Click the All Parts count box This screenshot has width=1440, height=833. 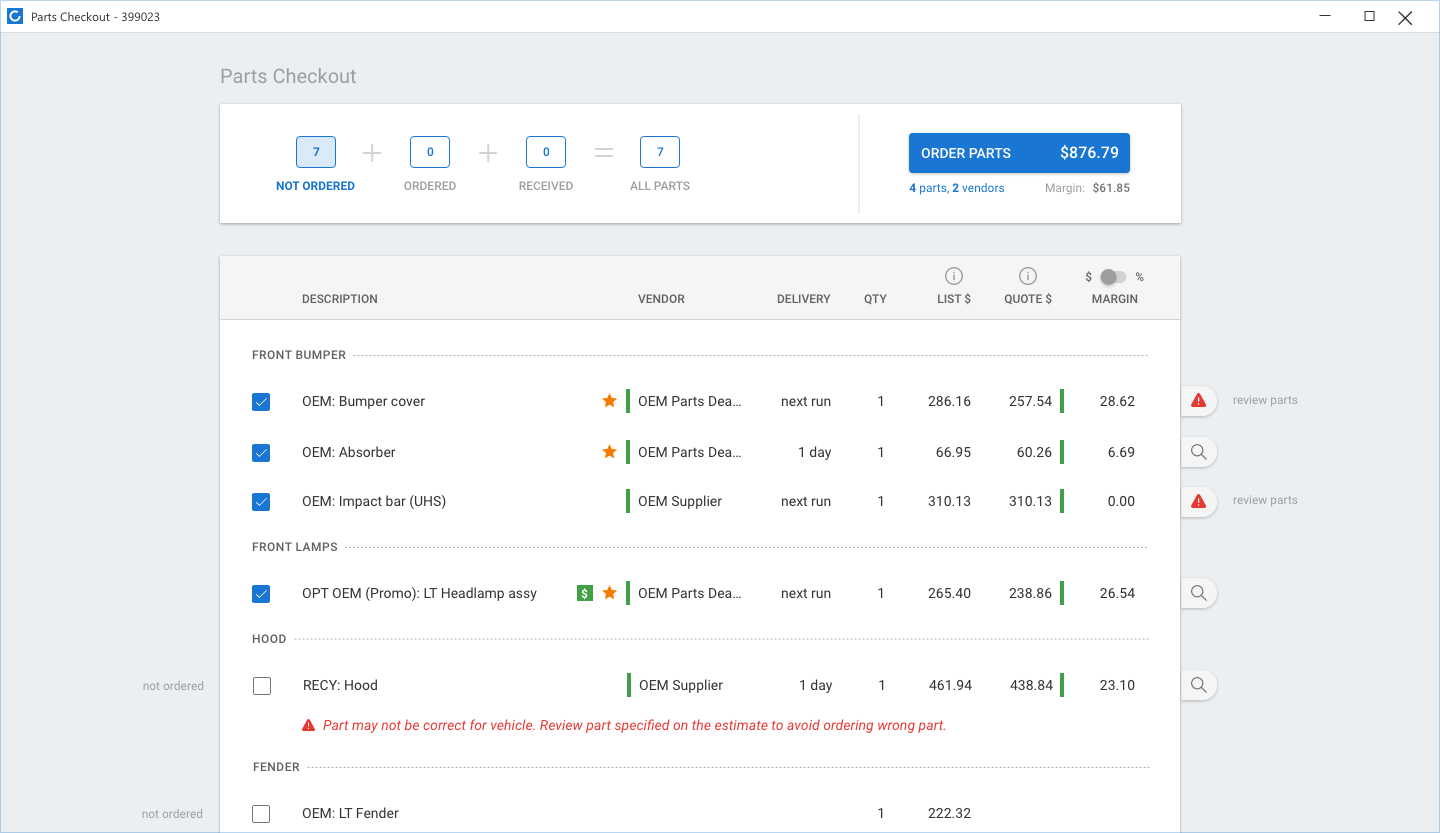(x=660, y=153)
